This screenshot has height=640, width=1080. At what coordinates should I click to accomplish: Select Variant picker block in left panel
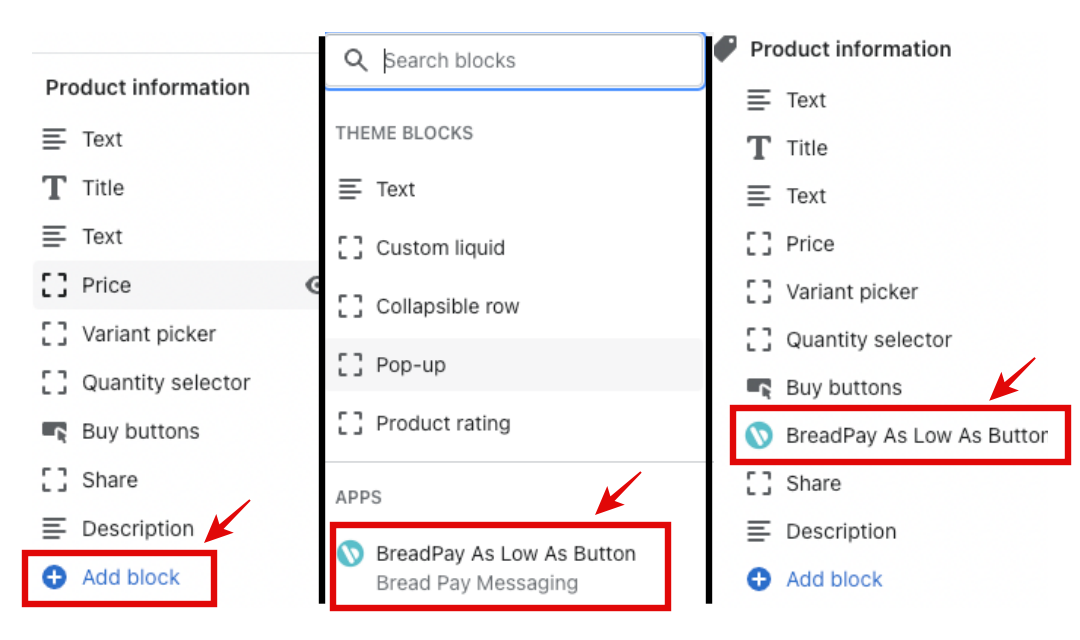149,334
